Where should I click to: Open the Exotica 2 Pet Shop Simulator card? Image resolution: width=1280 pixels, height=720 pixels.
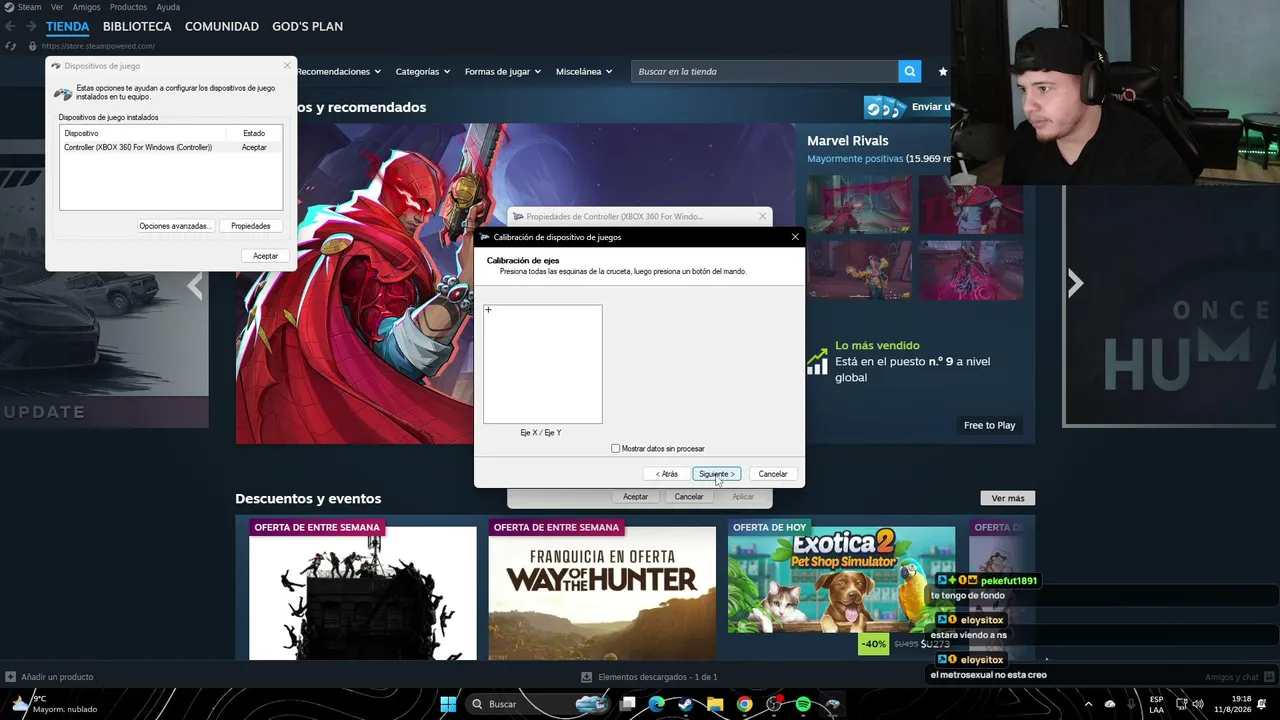[x=841, y=588]
